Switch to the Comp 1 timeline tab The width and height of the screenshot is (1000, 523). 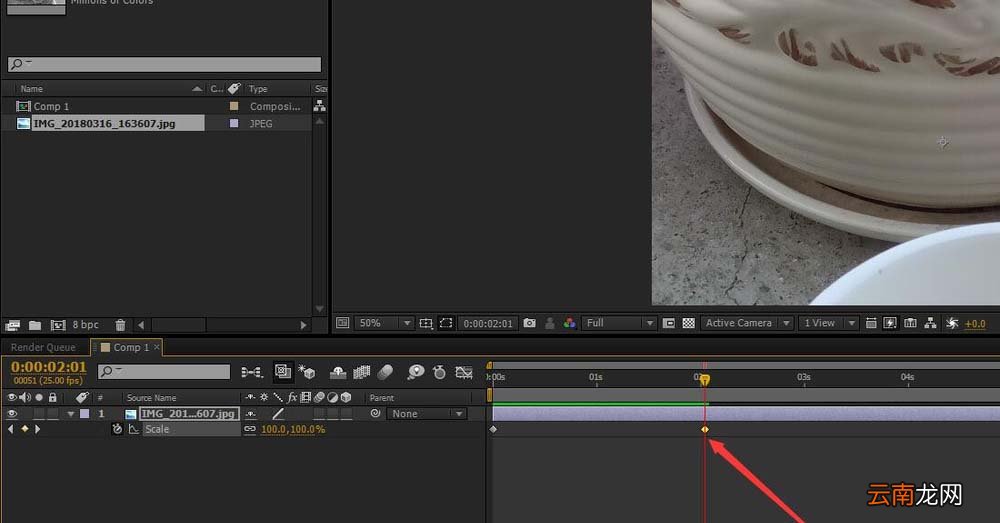[131, 347]
